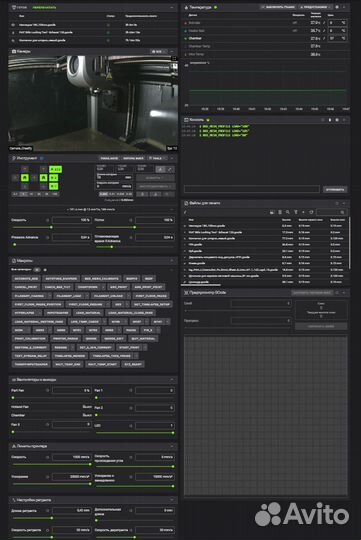This screenshot has width=361, height=540.
Task: Select 100 mm jog distance
Action: tap(54, 194)
